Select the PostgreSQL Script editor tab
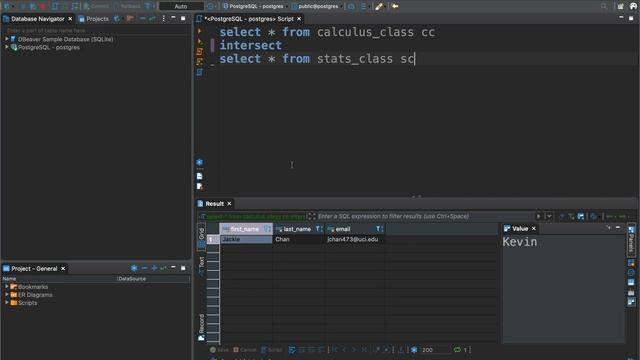This screenshot has width=640, height=360. pos(249,19)
